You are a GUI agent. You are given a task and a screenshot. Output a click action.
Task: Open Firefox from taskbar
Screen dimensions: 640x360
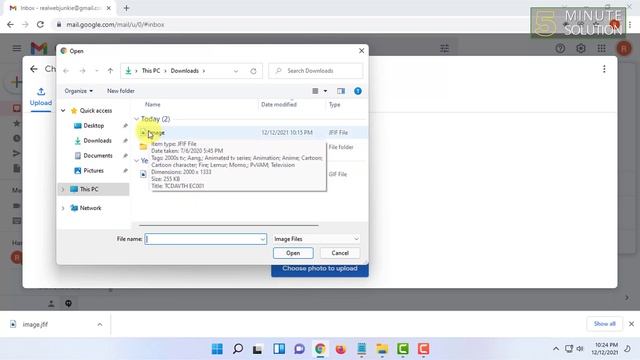click(340, 349)
